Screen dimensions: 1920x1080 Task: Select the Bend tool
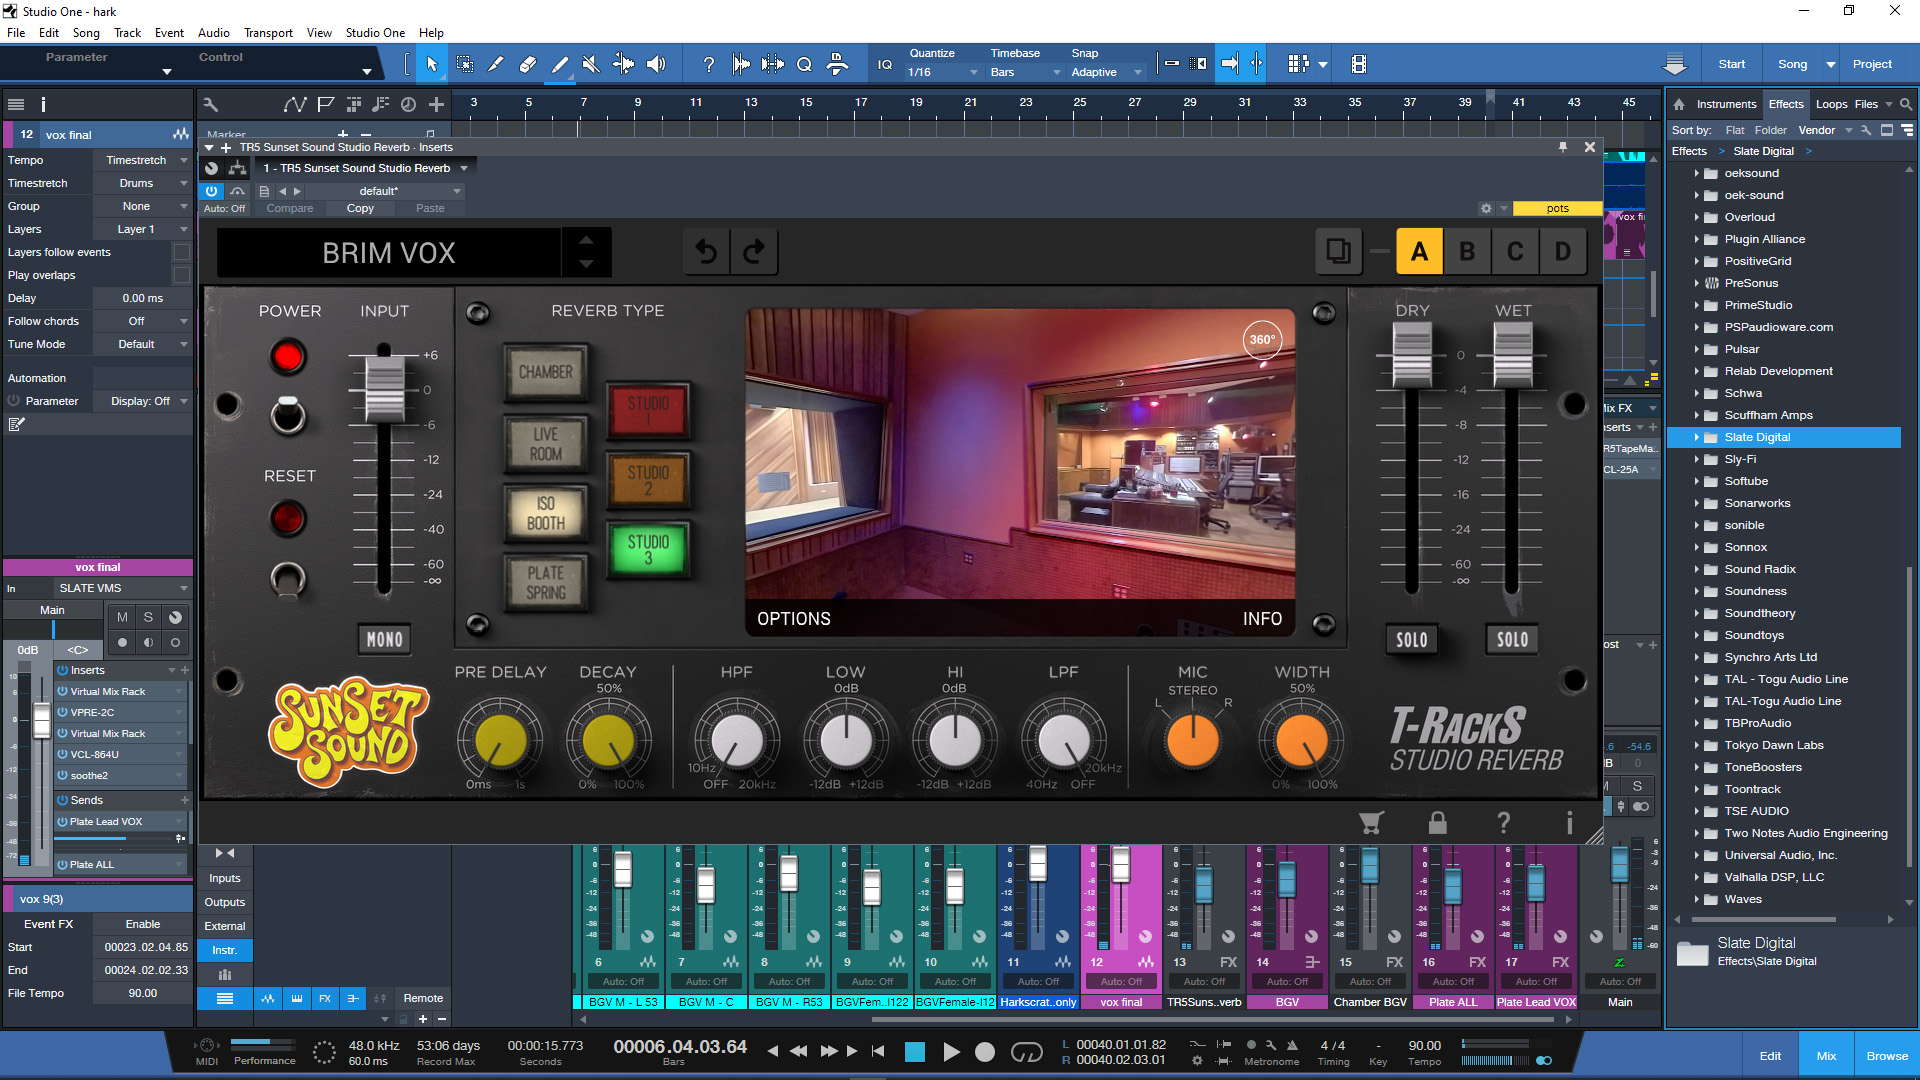[x=623, y=64]
